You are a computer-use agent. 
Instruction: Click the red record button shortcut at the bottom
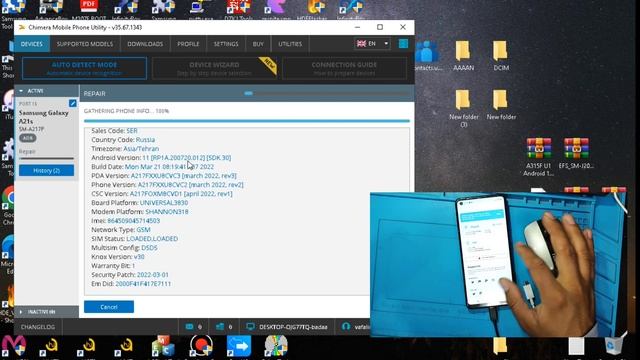[201, 345]
